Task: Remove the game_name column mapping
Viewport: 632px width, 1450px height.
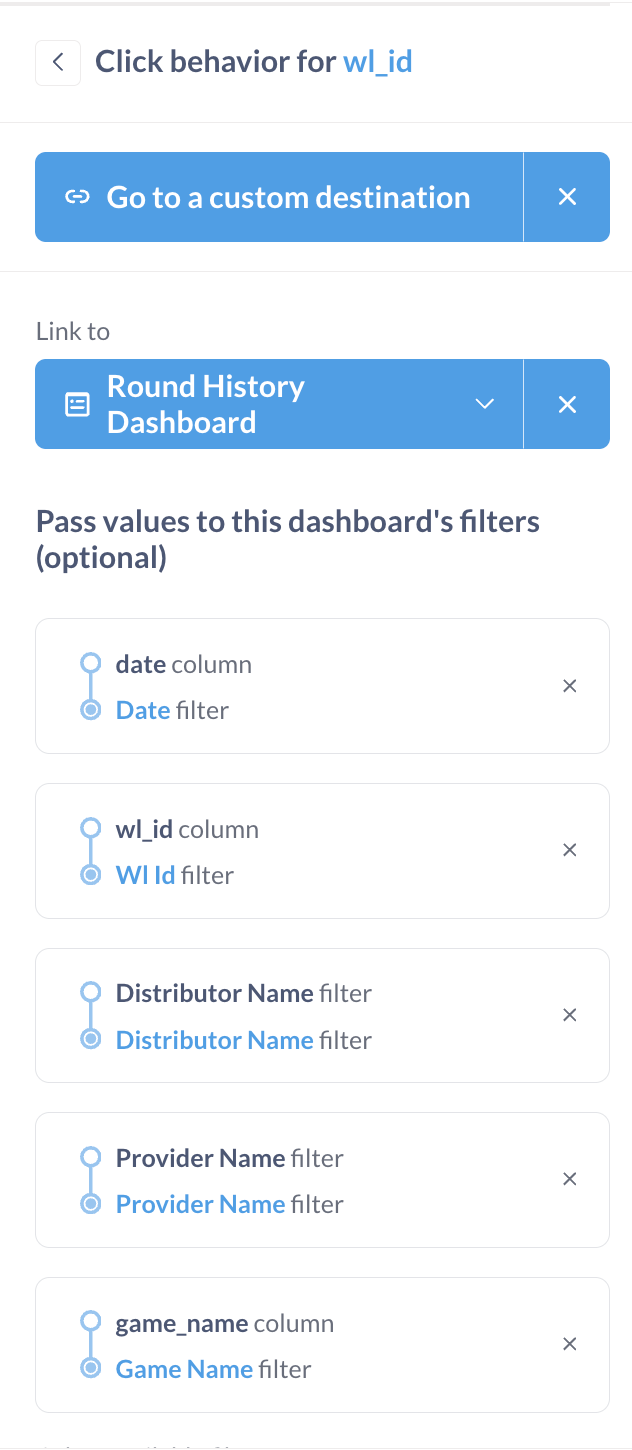Action: tap(570, 1344)
